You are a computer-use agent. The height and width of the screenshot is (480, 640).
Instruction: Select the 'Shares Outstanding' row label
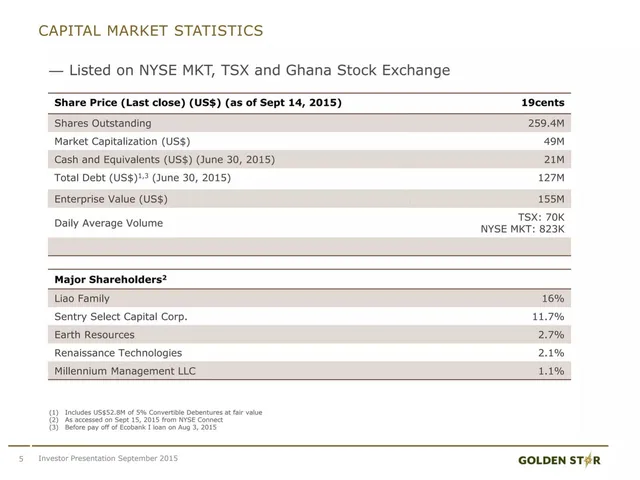click(x=103, y=123)
